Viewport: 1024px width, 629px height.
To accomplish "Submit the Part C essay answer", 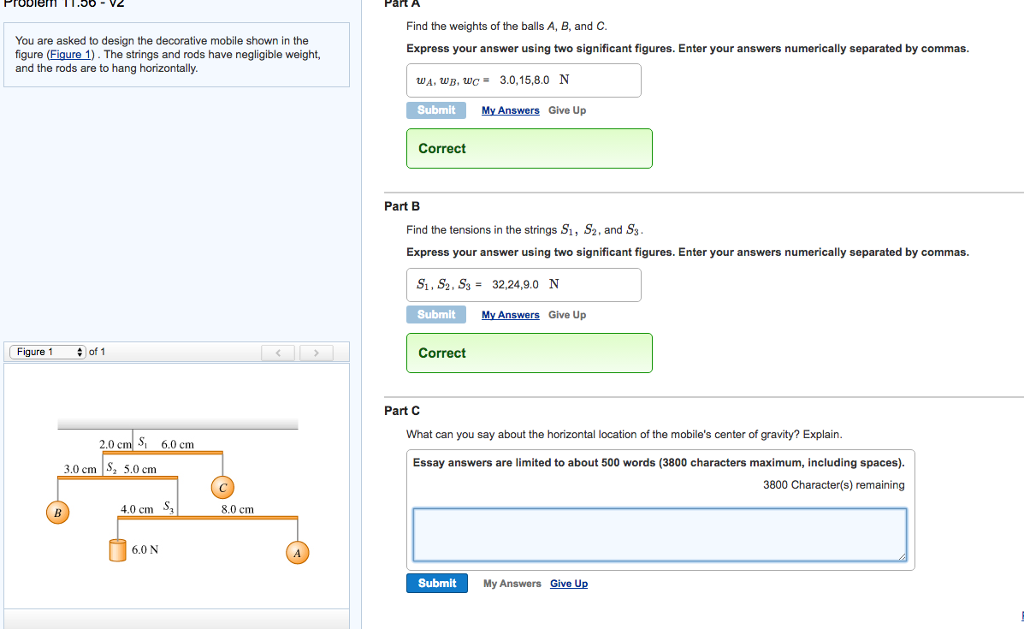I will click(x=437, y=583).
